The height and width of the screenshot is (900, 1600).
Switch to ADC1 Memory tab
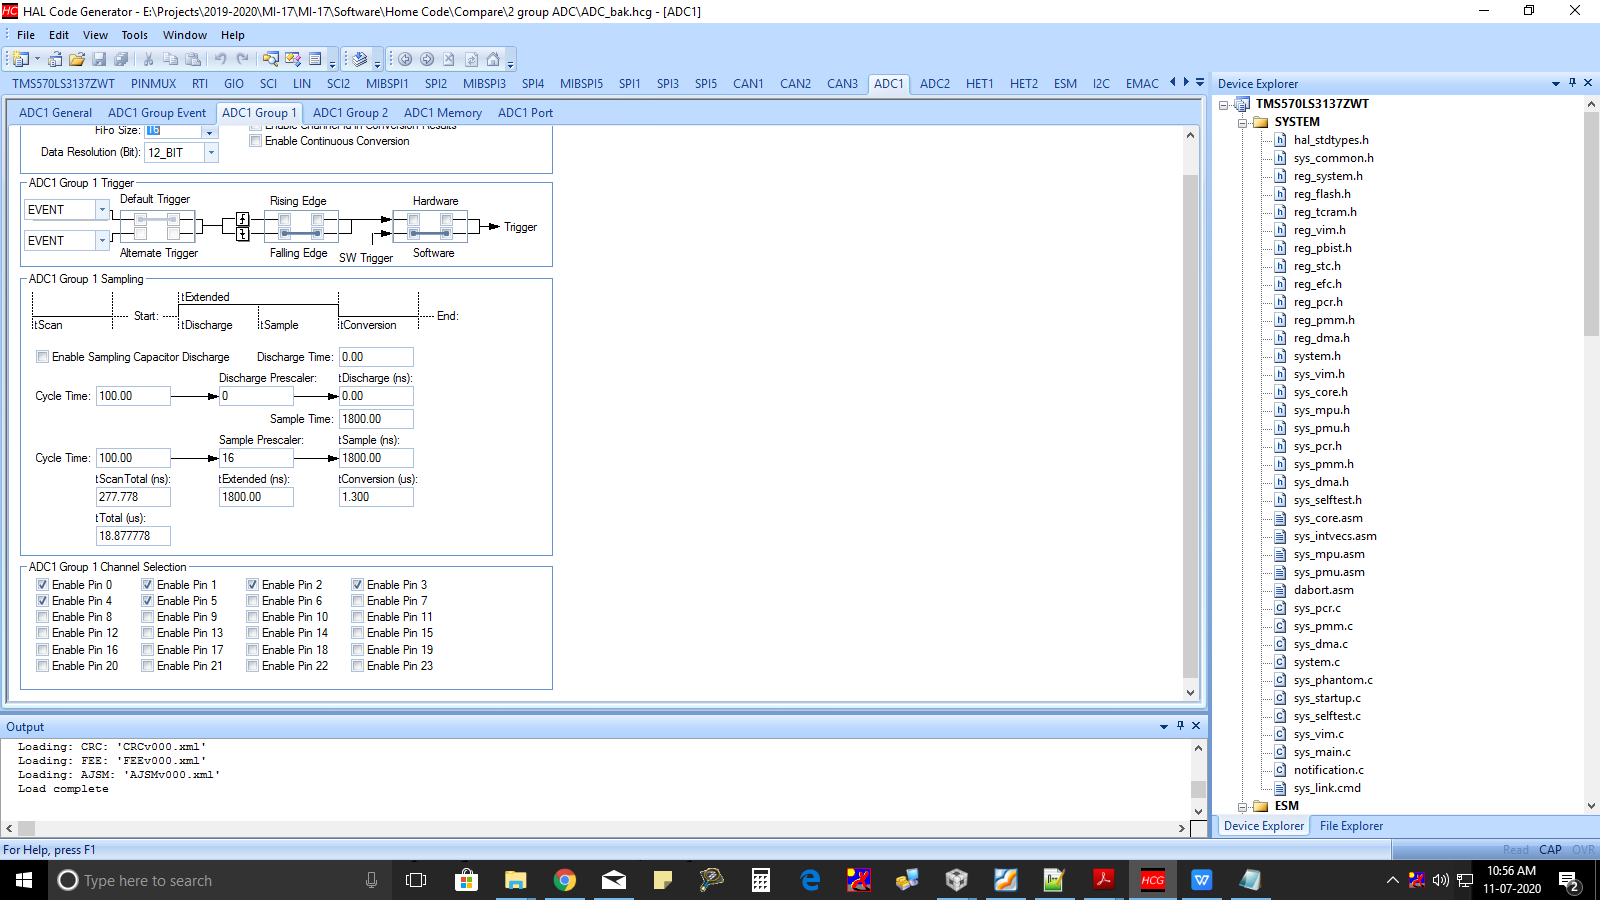[443, 113]
